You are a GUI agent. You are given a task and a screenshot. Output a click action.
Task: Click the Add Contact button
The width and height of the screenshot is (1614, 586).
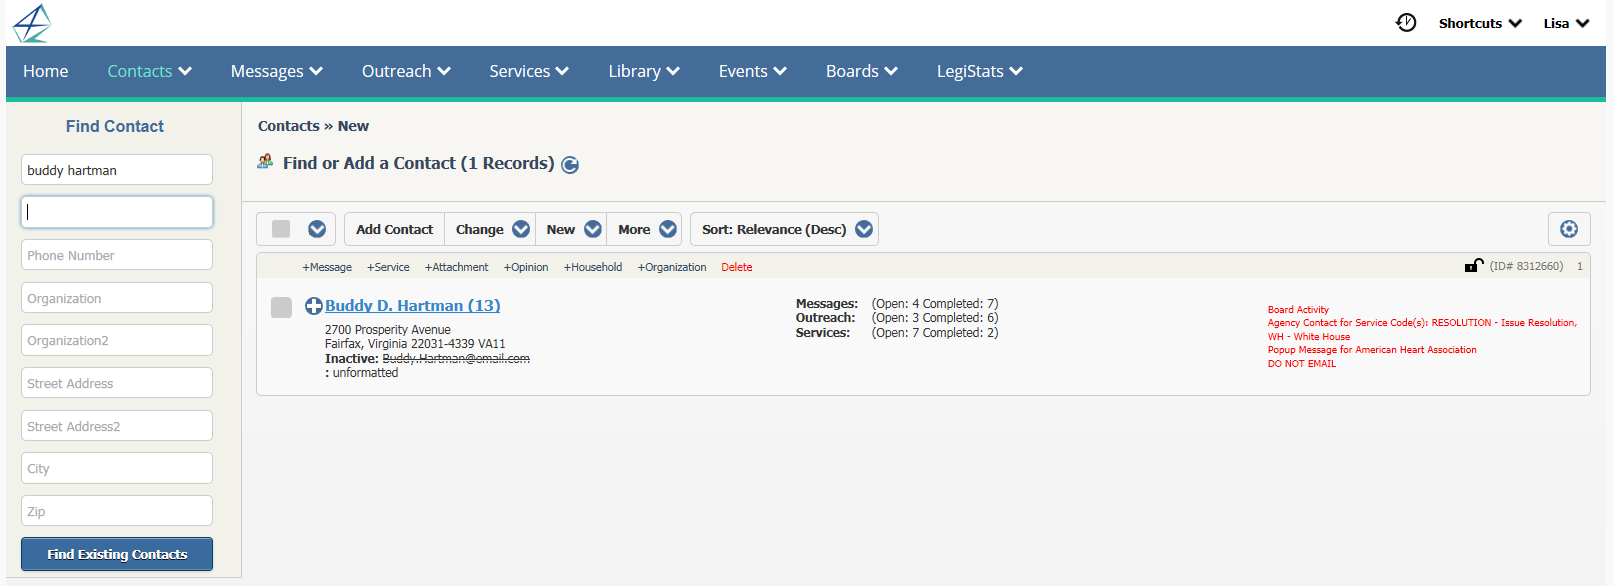[x=394, y=229]
